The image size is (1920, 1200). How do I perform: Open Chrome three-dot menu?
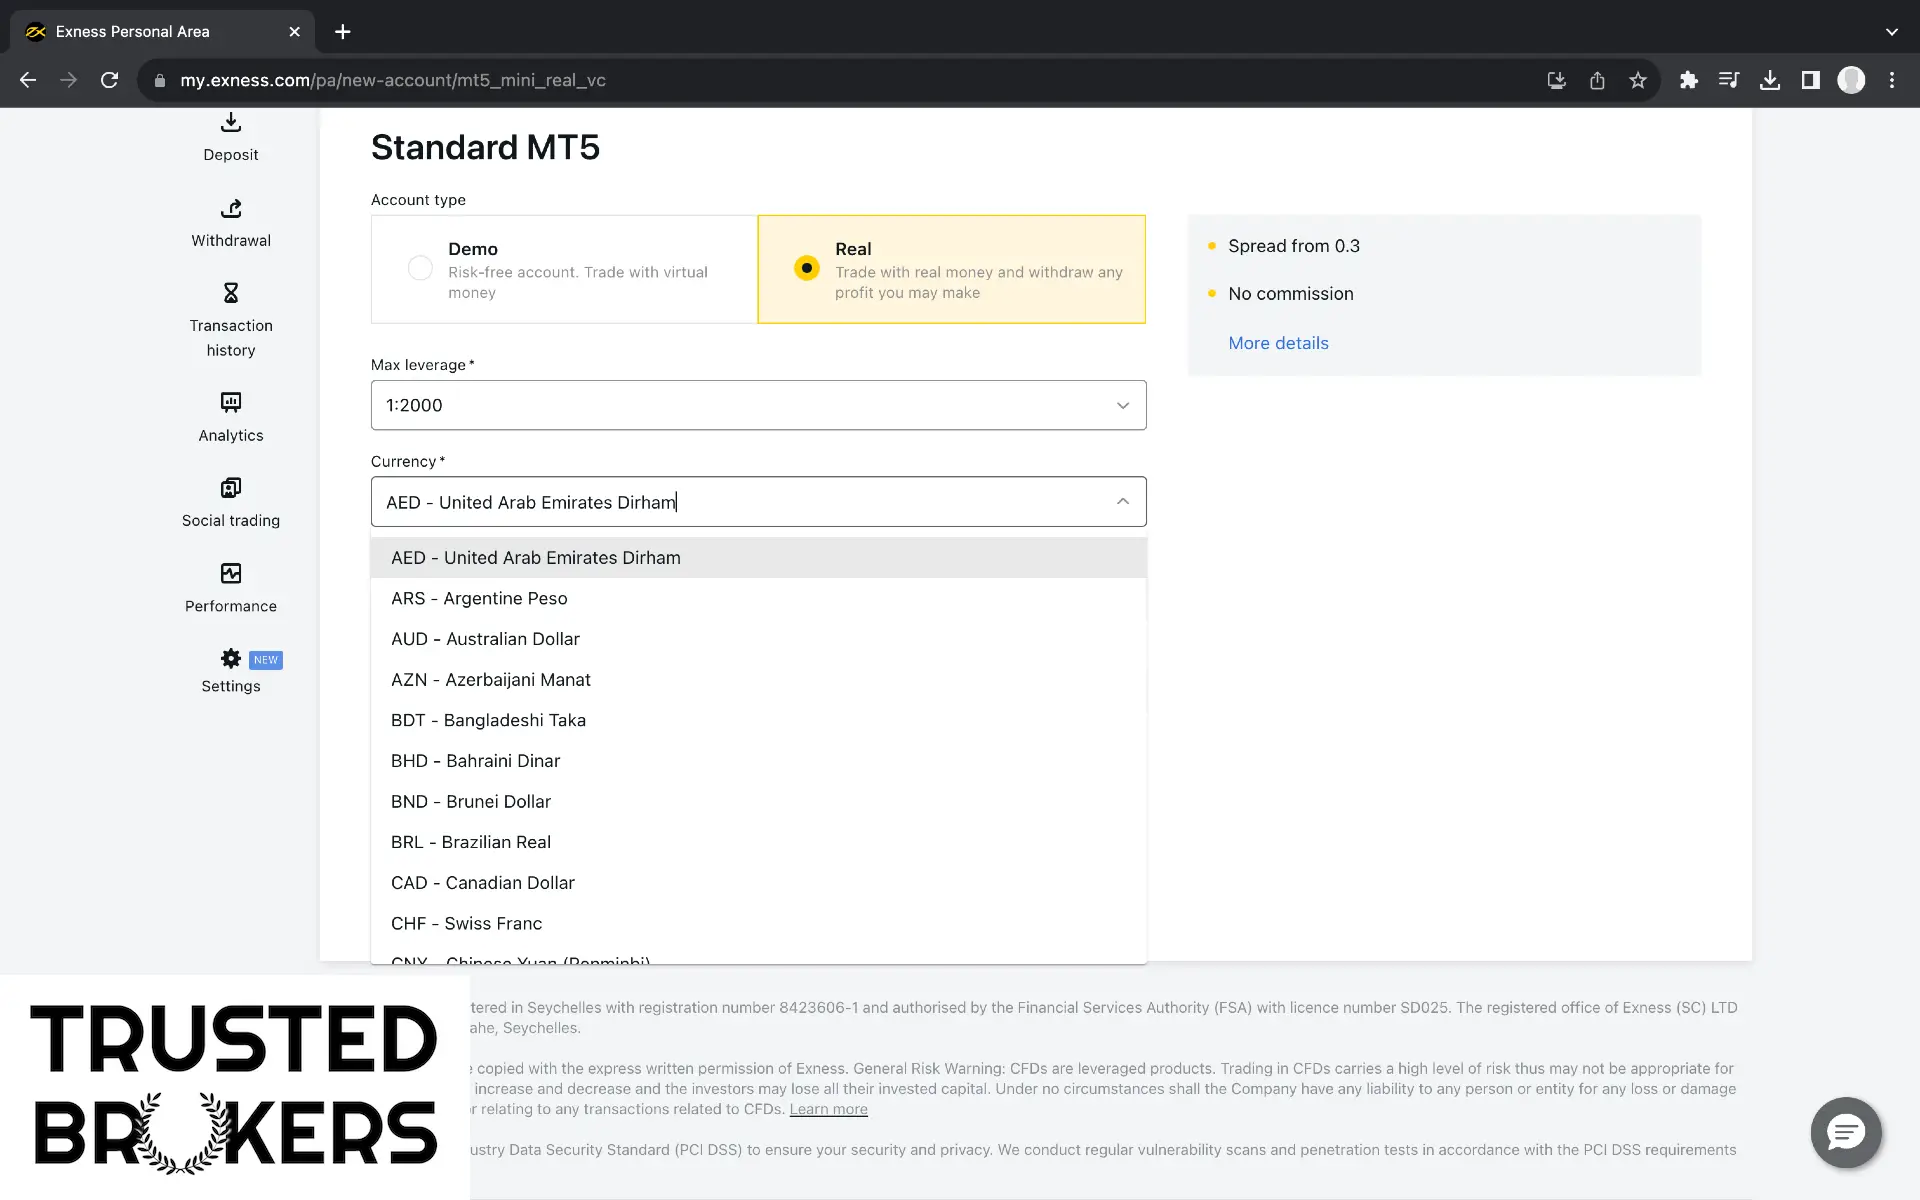[1892, 80]
